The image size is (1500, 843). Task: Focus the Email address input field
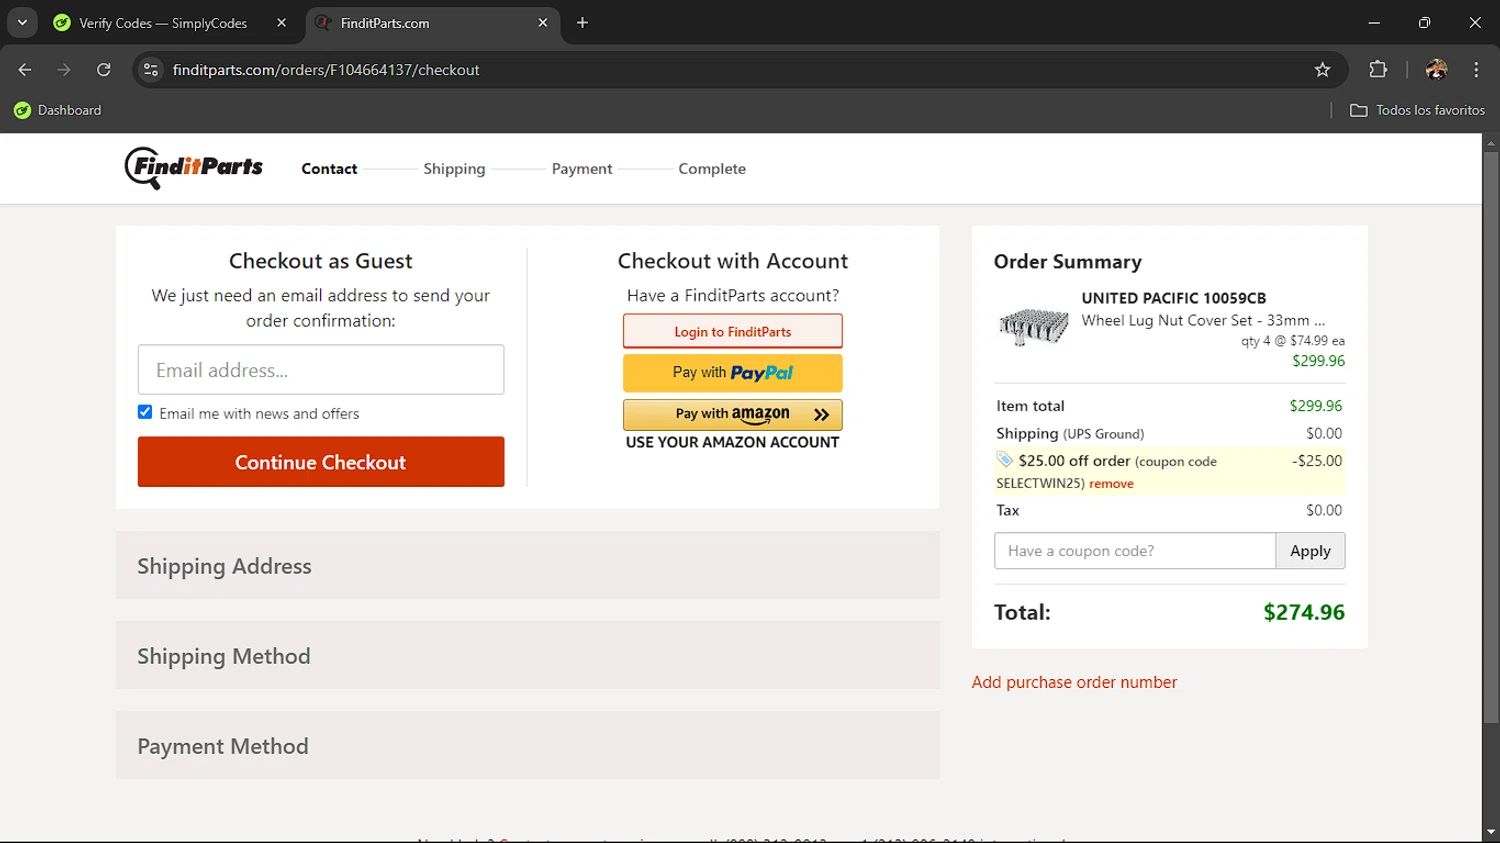point(320,370)
